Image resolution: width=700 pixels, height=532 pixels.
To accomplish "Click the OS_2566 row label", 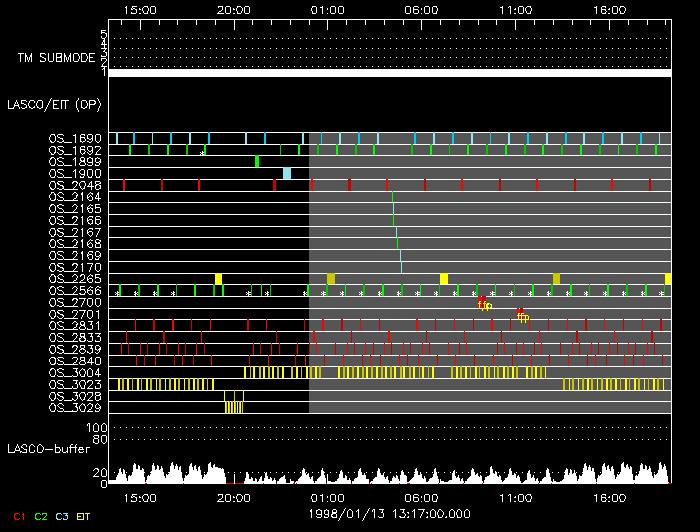I will point(75,290).
